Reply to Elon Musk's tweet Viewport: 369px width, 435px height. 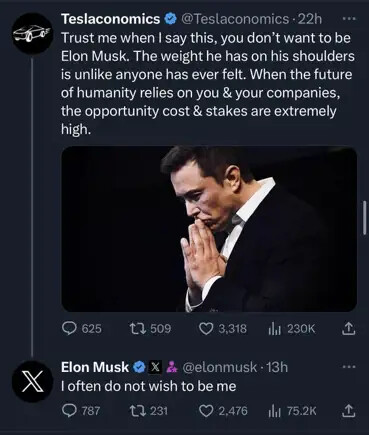(81, 410)
